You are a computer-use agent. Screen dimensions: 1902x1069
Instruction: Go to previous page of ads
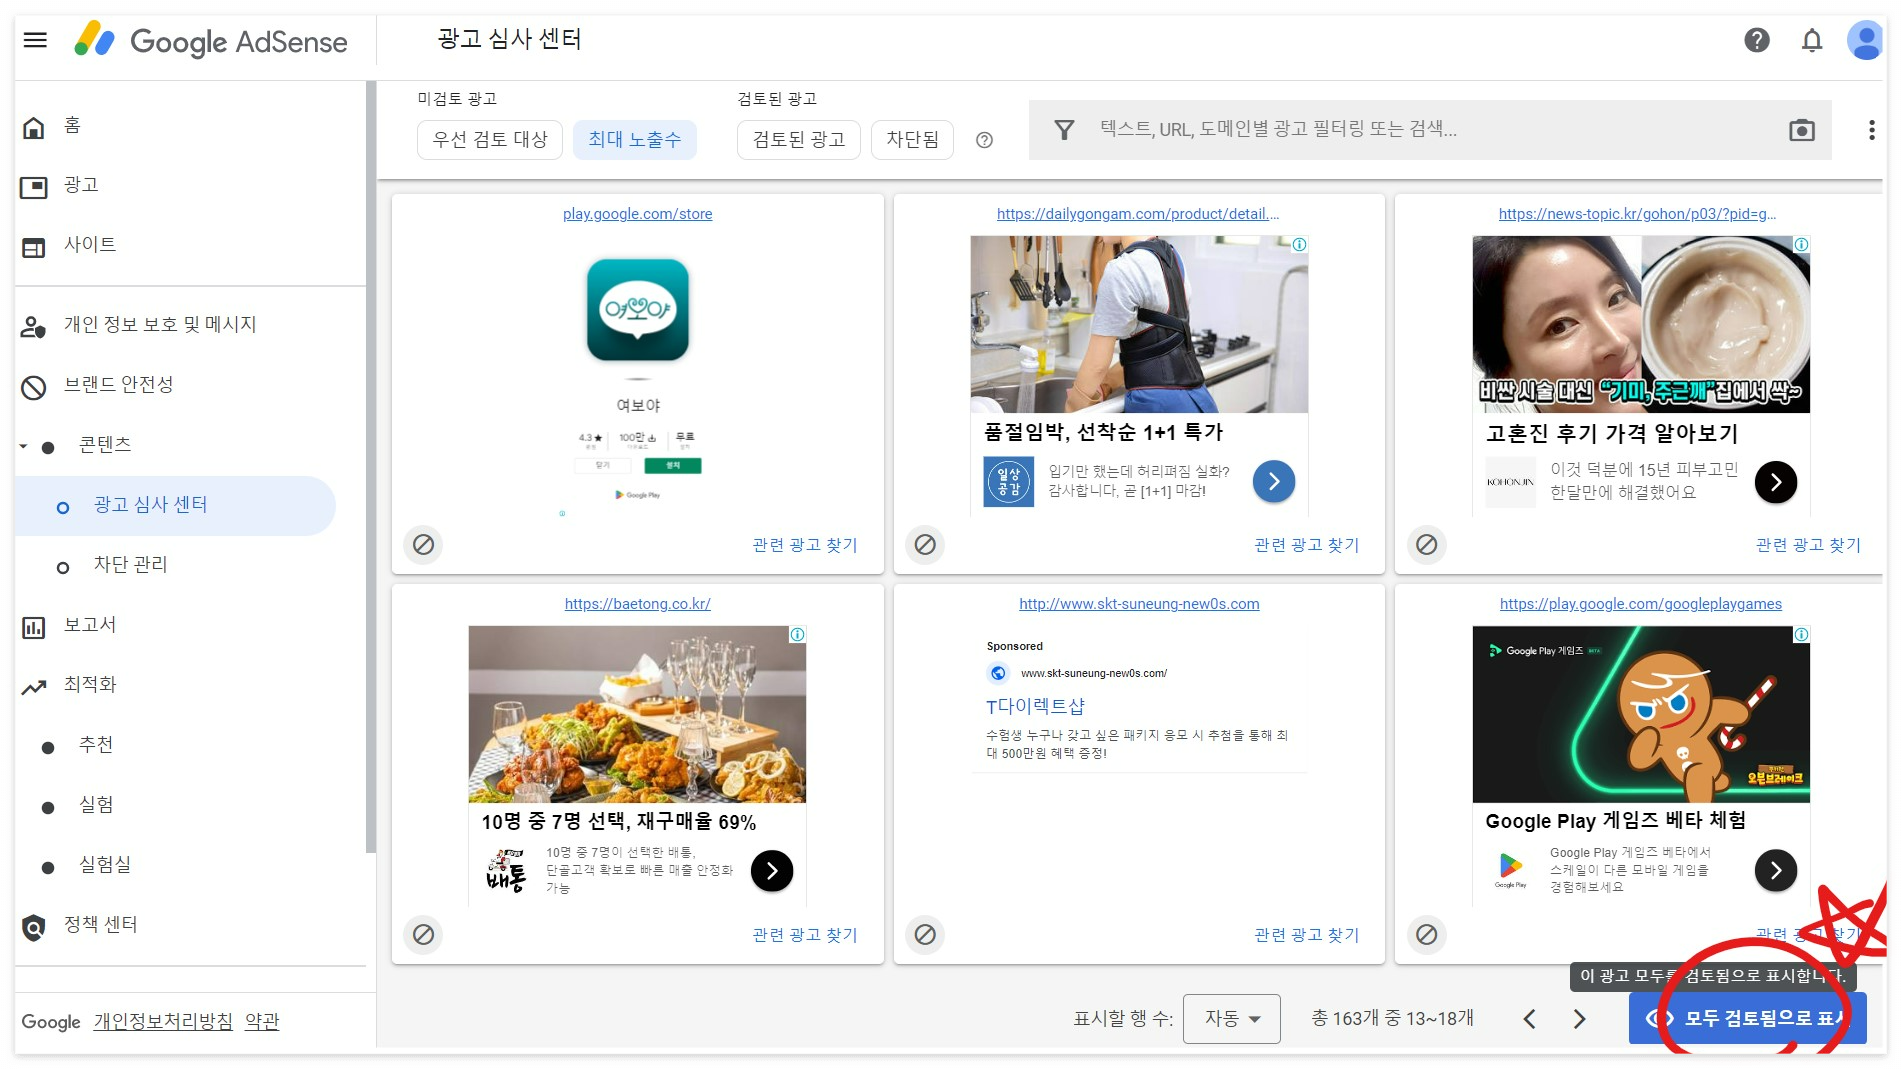(1529, 1019)
